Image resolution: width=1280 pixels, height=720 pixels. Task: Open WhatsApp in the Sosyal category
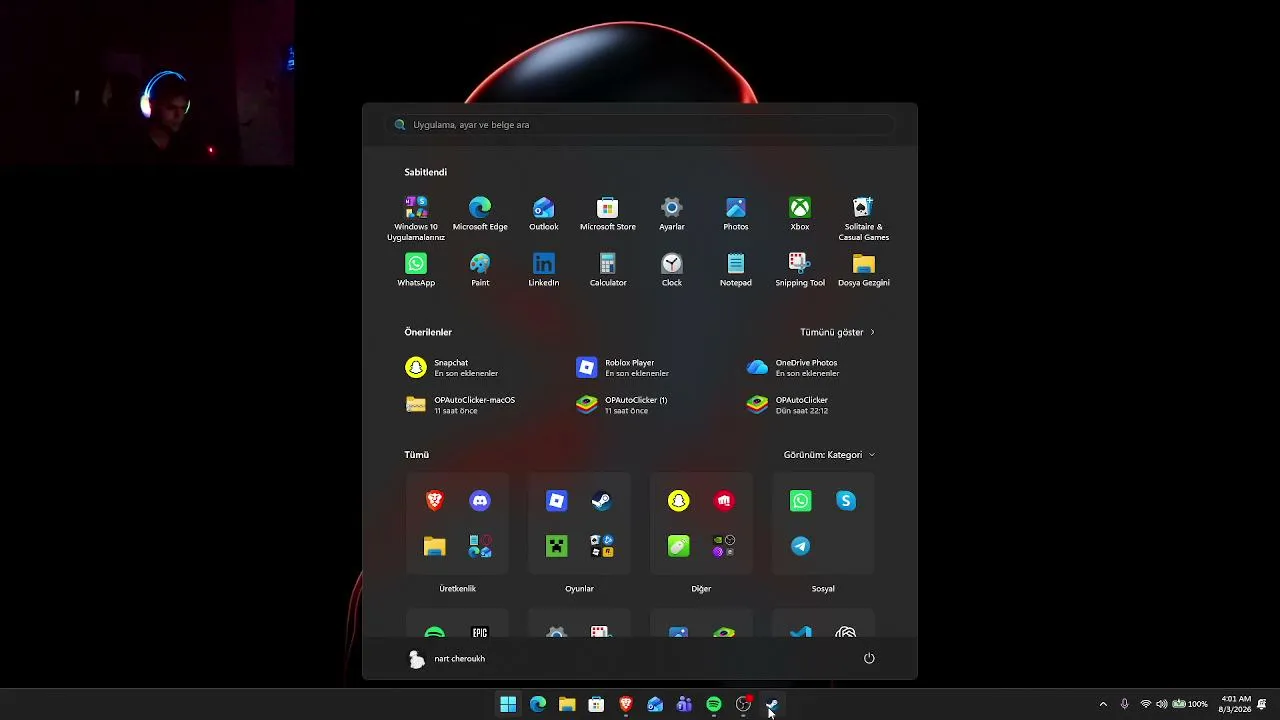[801, 500]
